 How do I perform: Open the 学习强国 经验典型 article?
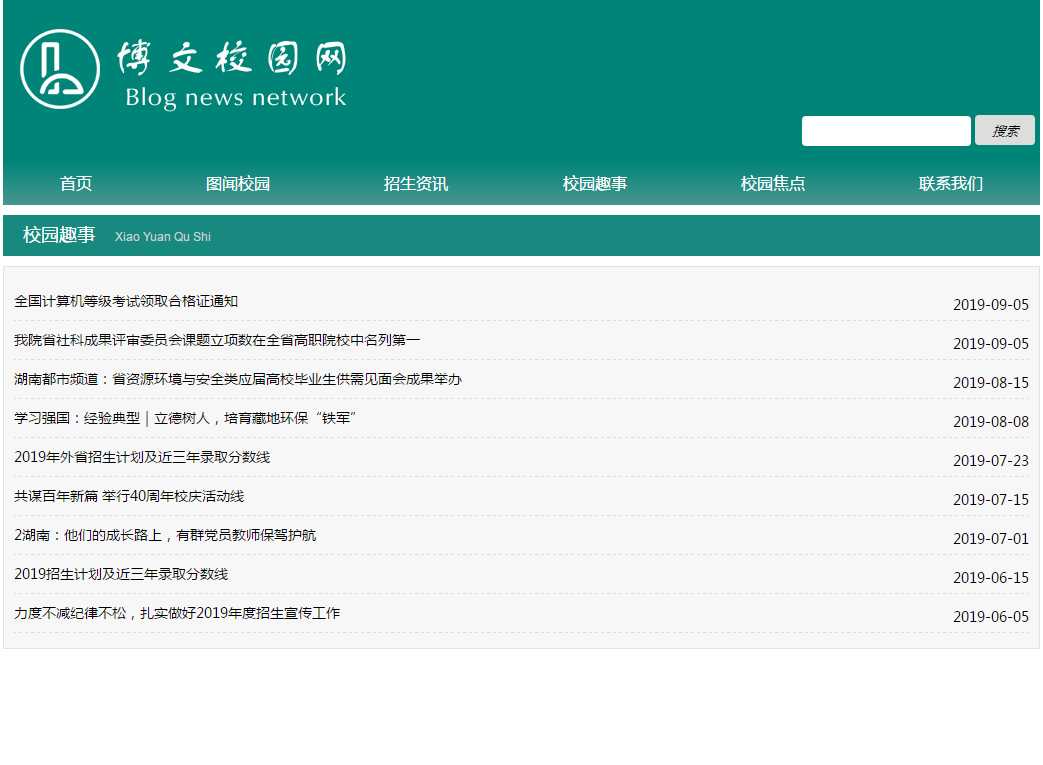pyautogui.click(x=186, y=418)
